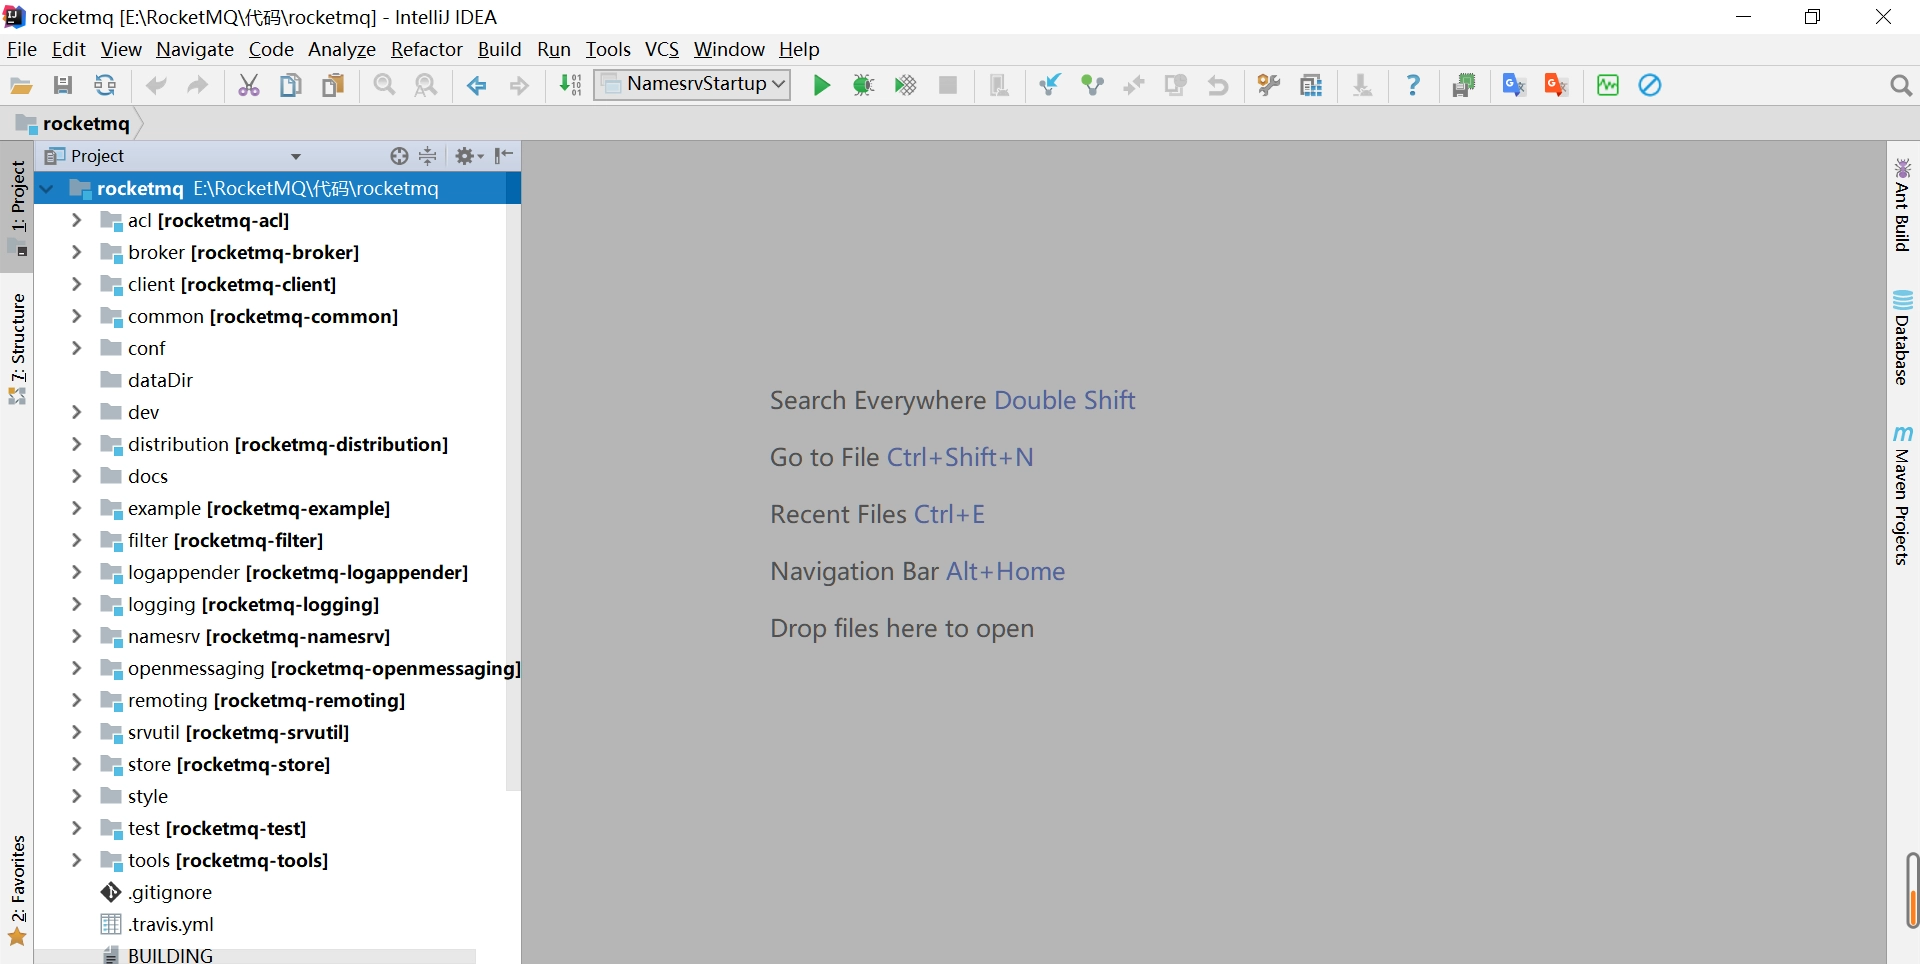
Task: Open the Project Structure icon
Action: (1311, 86)
